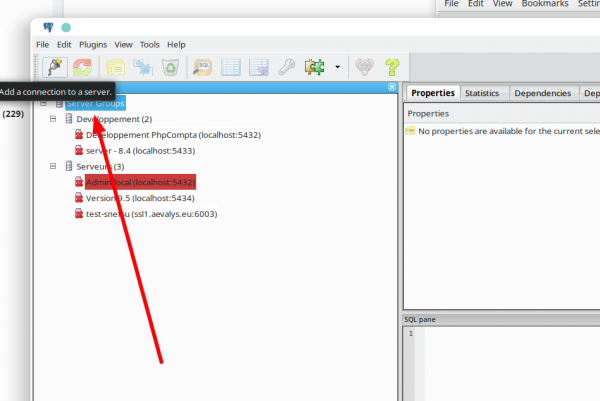Open the Tools menu
Screen dimensions: 600x401
pyautogui.click(x=150, y=45)
